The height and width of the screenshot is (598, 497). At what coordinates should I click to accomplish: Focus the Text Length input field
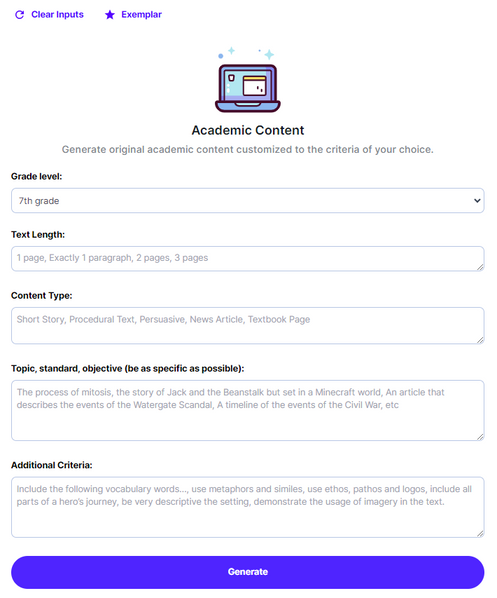click(x=248, y=259)
